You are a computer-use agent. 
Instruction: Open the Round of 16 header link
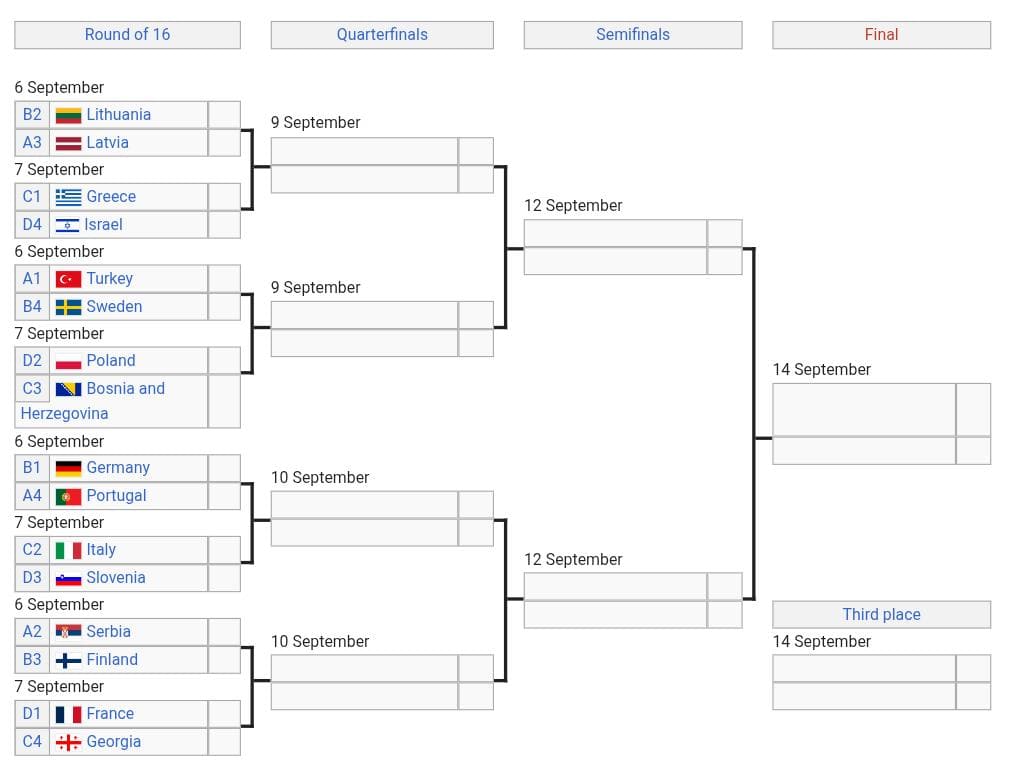127,34
